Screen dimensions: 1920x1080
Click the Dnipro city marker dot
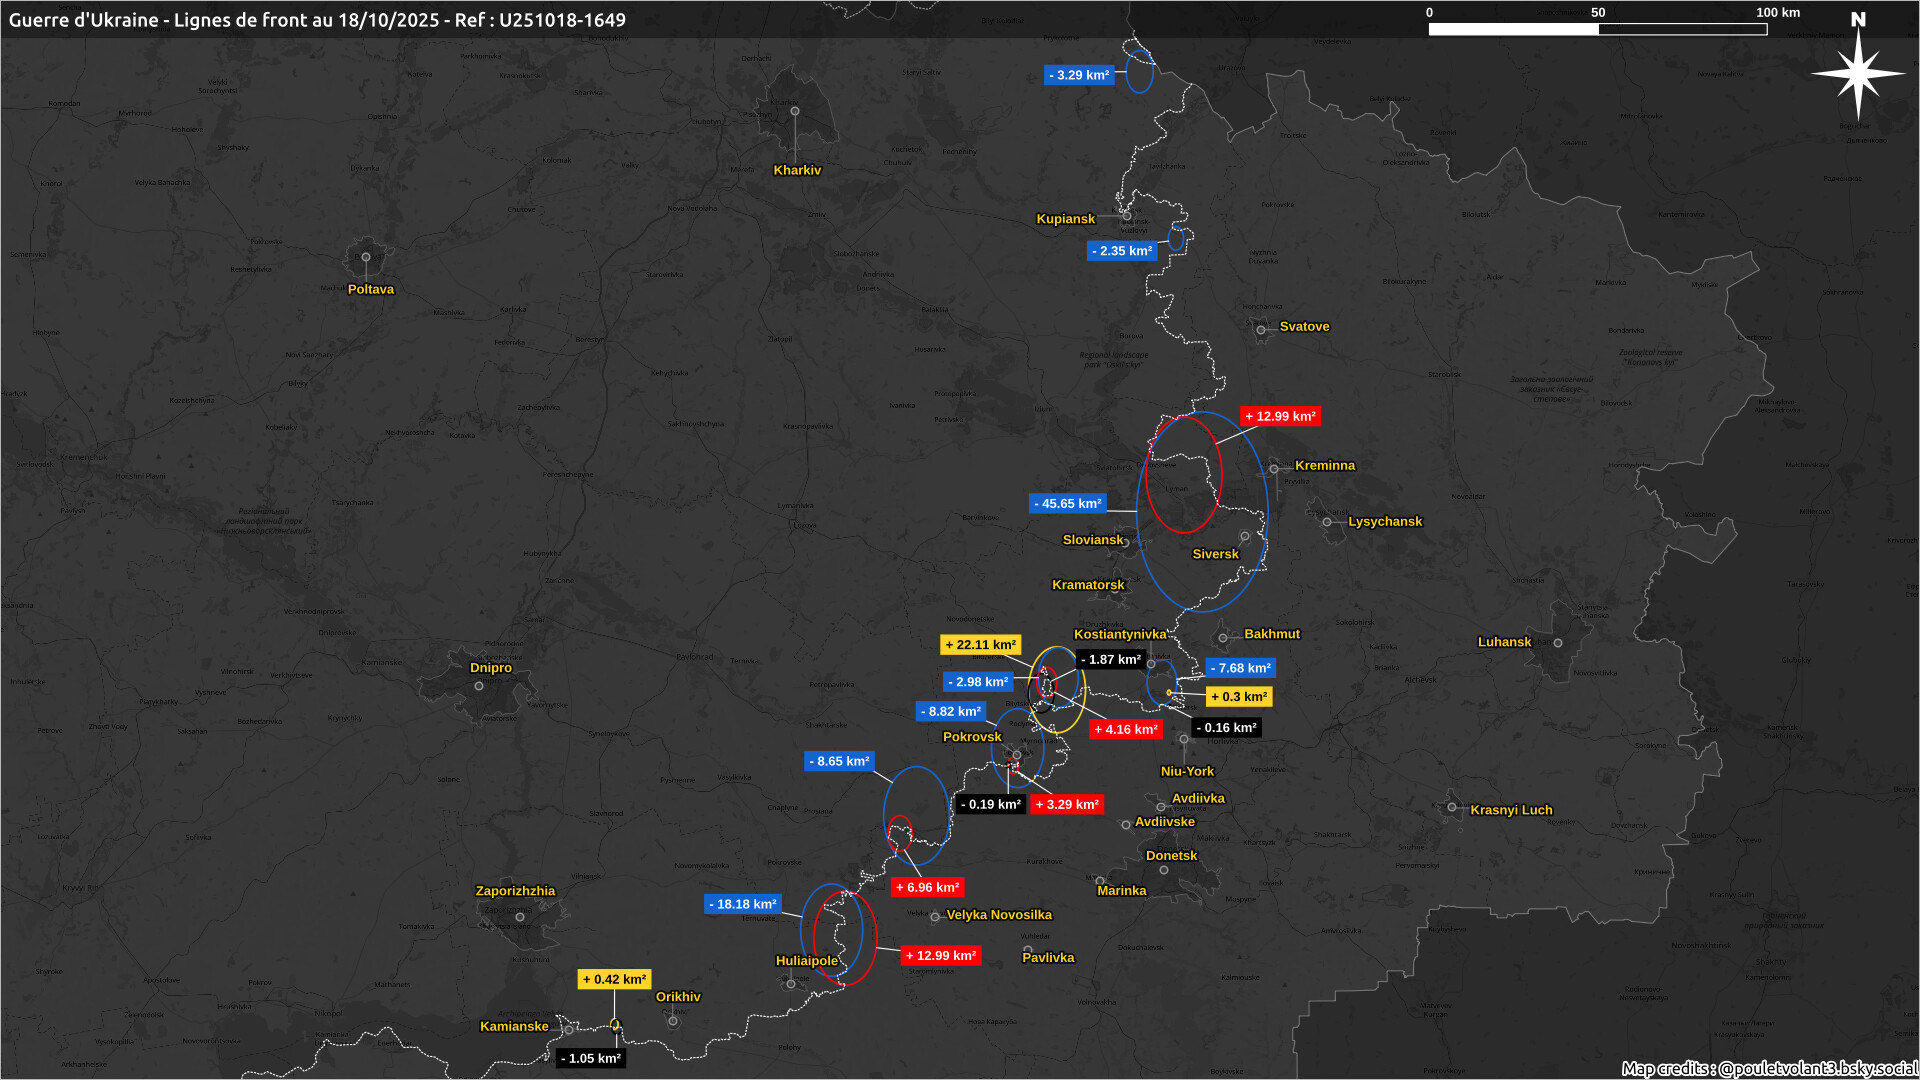coord(479,686)
